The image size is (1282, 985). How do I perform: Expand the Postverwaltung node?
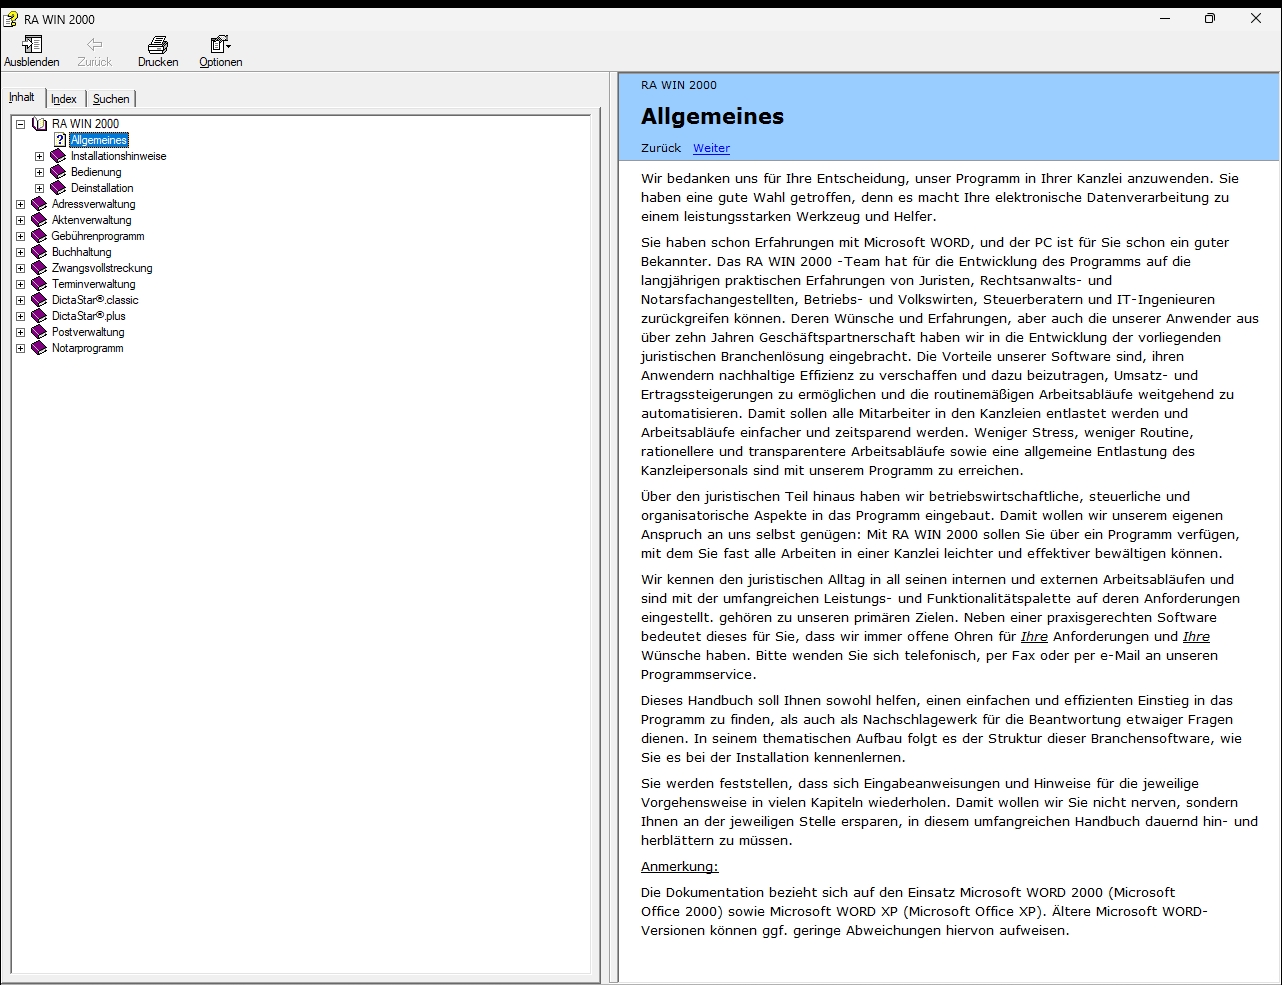pos(20,332)
